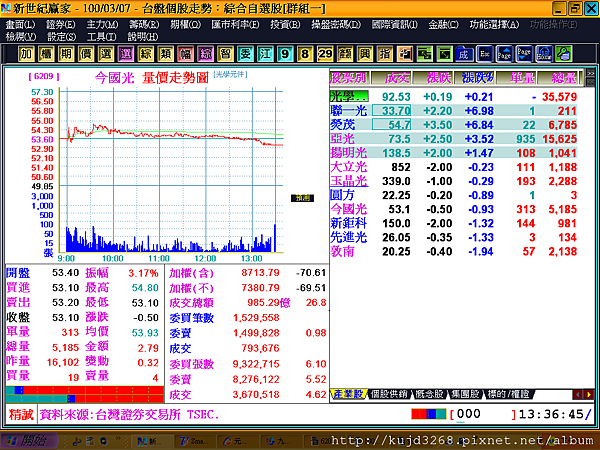The width and height of the screenshot is (600, 450).
Task: Click the 單量 column header
Action: point(517,78)
